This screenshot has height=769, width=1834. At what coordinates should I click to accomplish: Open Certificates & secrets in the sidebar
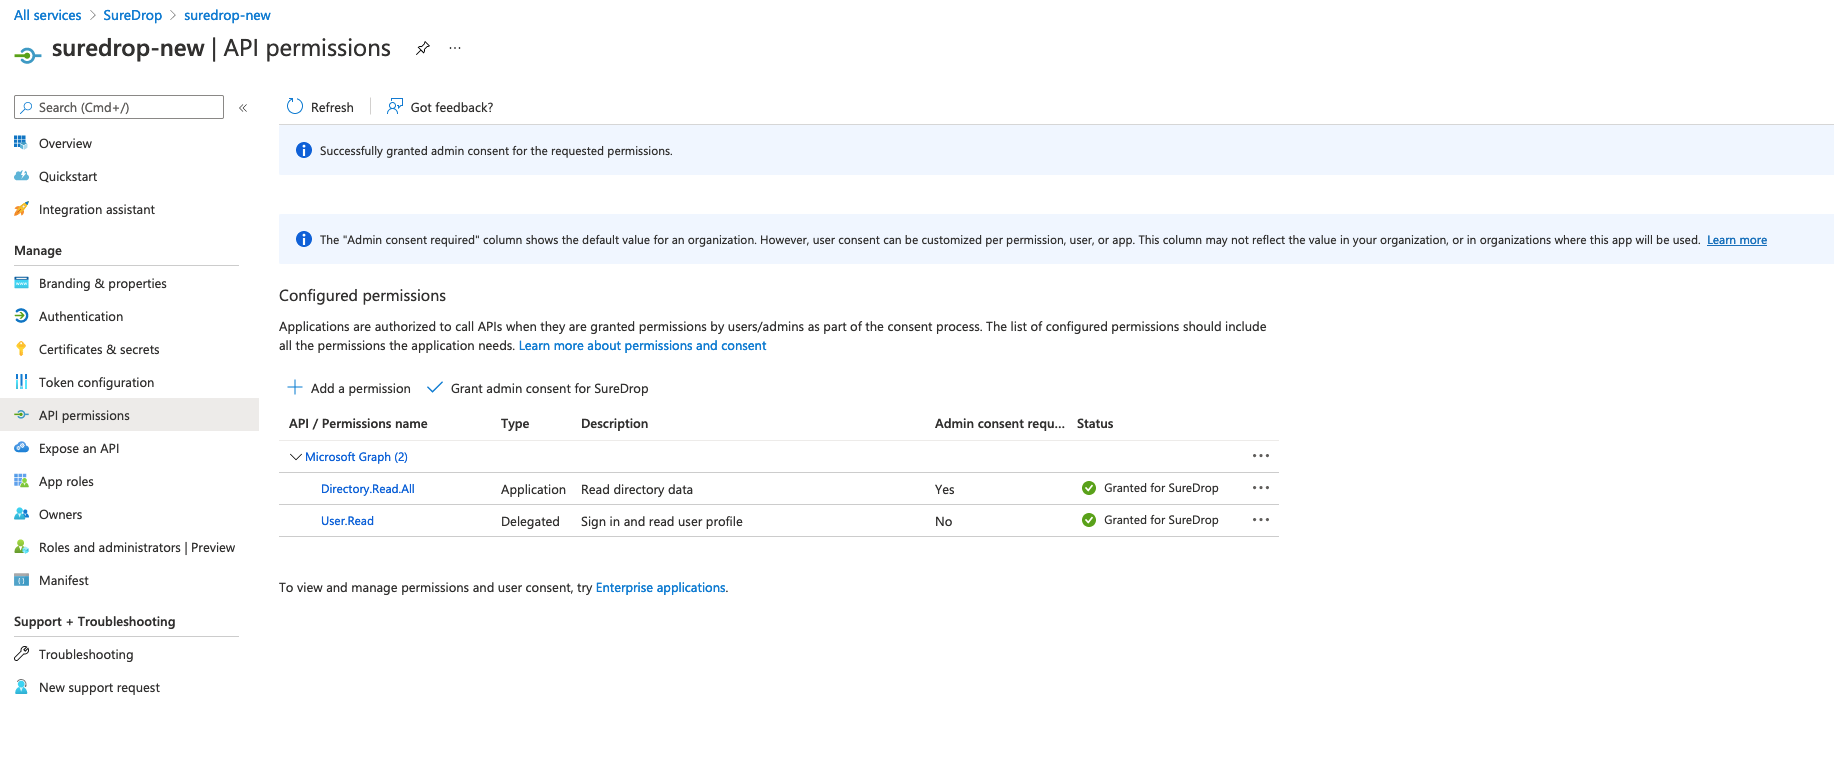99,349
